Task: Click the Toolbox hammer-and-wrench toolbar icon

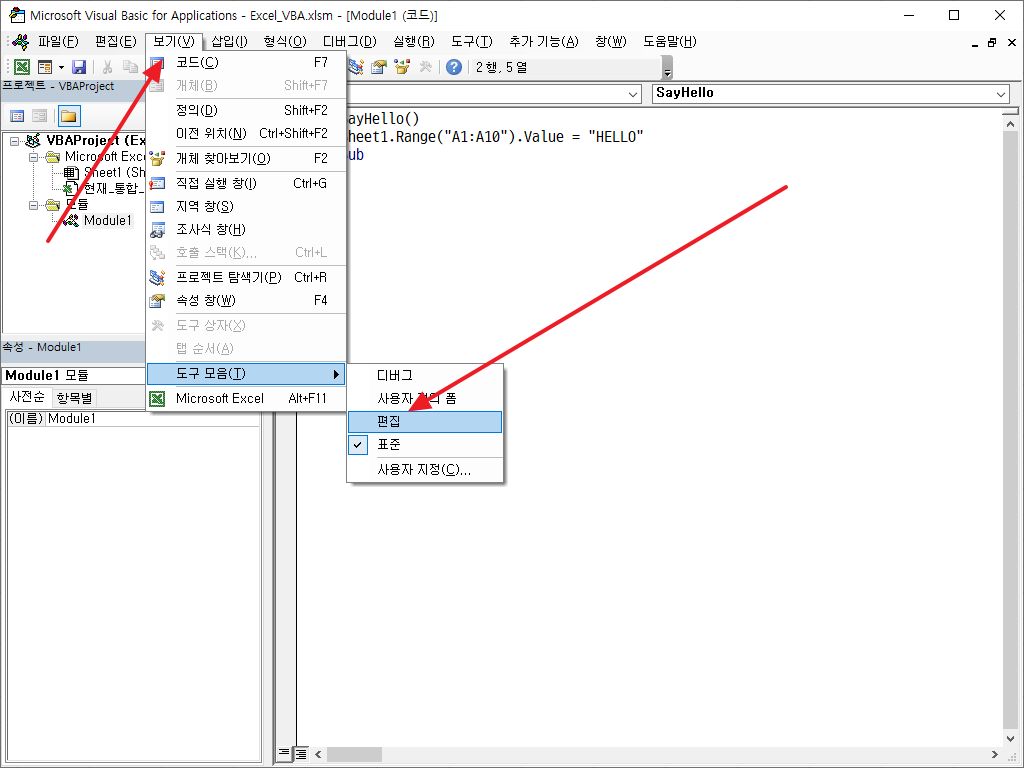Action: [425, 67]
